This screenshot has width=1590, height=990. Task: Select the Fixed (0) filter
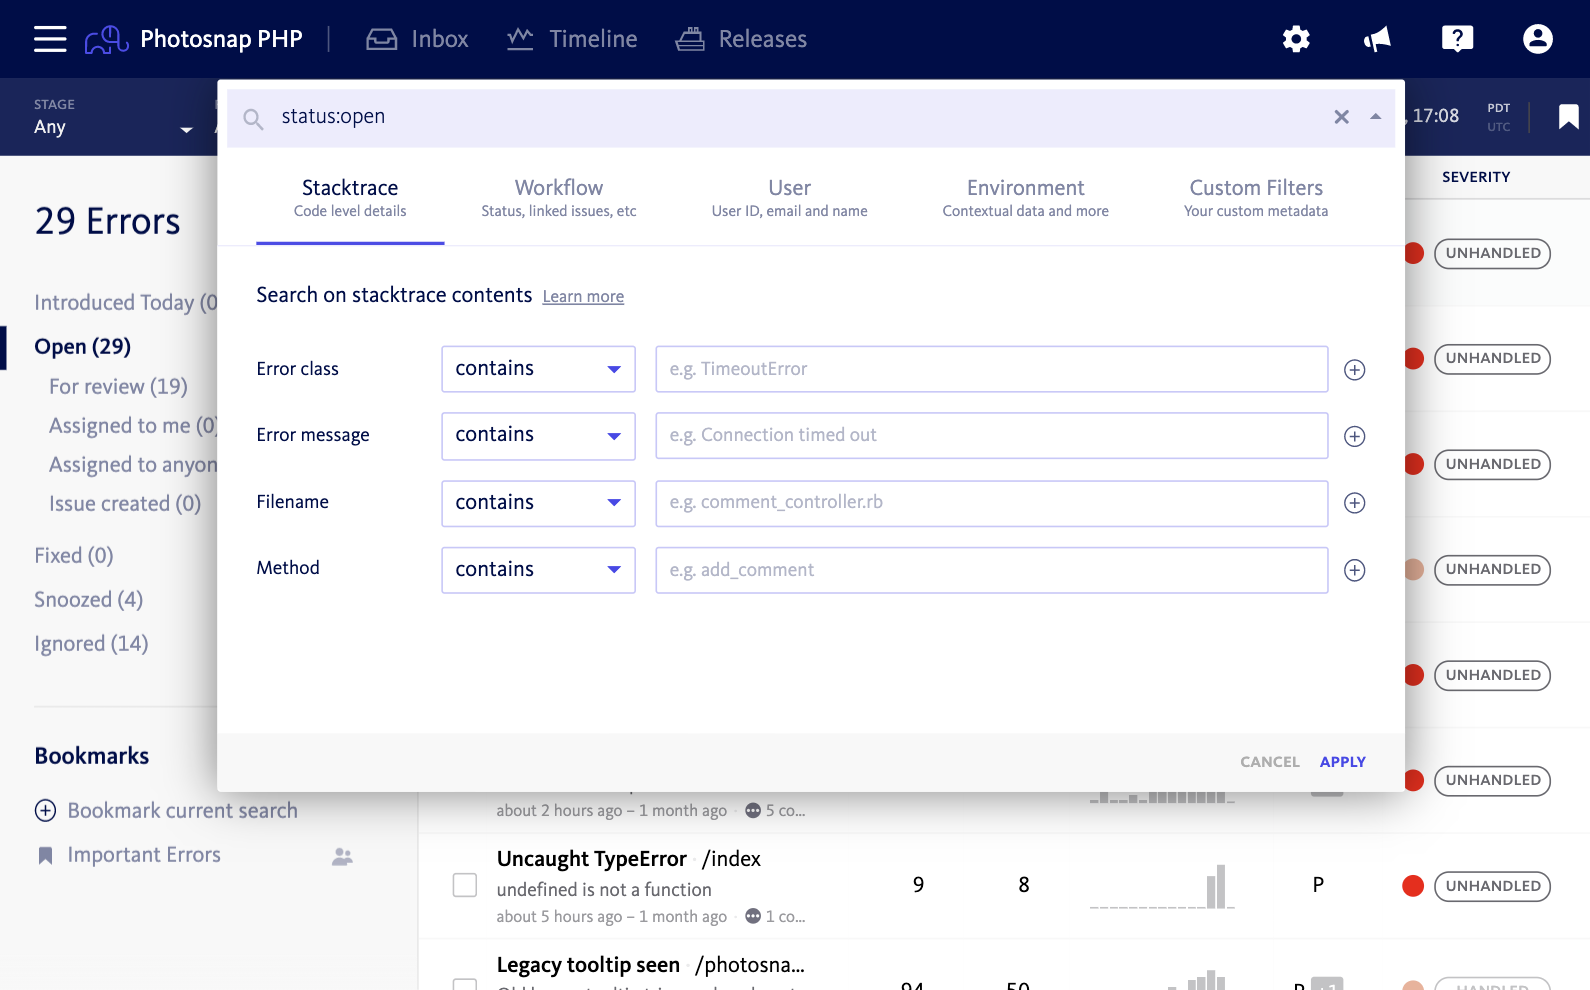coord(74,556)
